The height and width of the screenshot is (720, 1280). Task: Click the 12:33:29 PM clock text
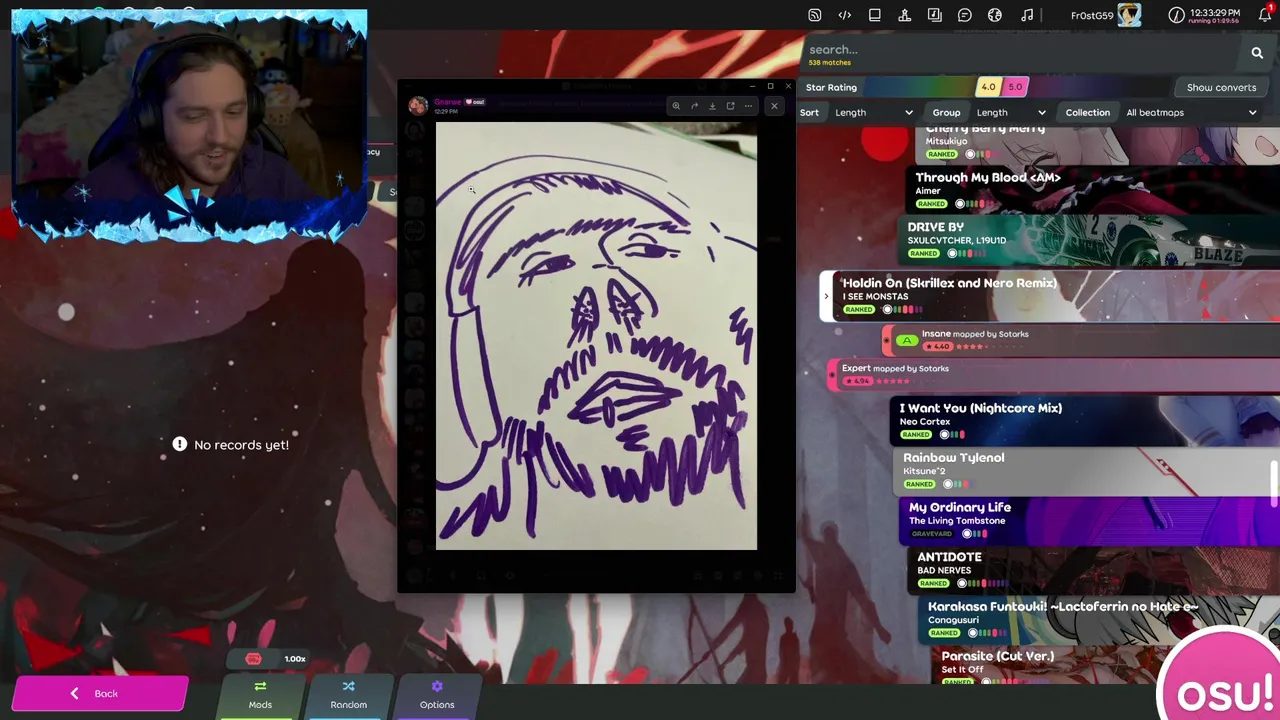pos(1215,13)
